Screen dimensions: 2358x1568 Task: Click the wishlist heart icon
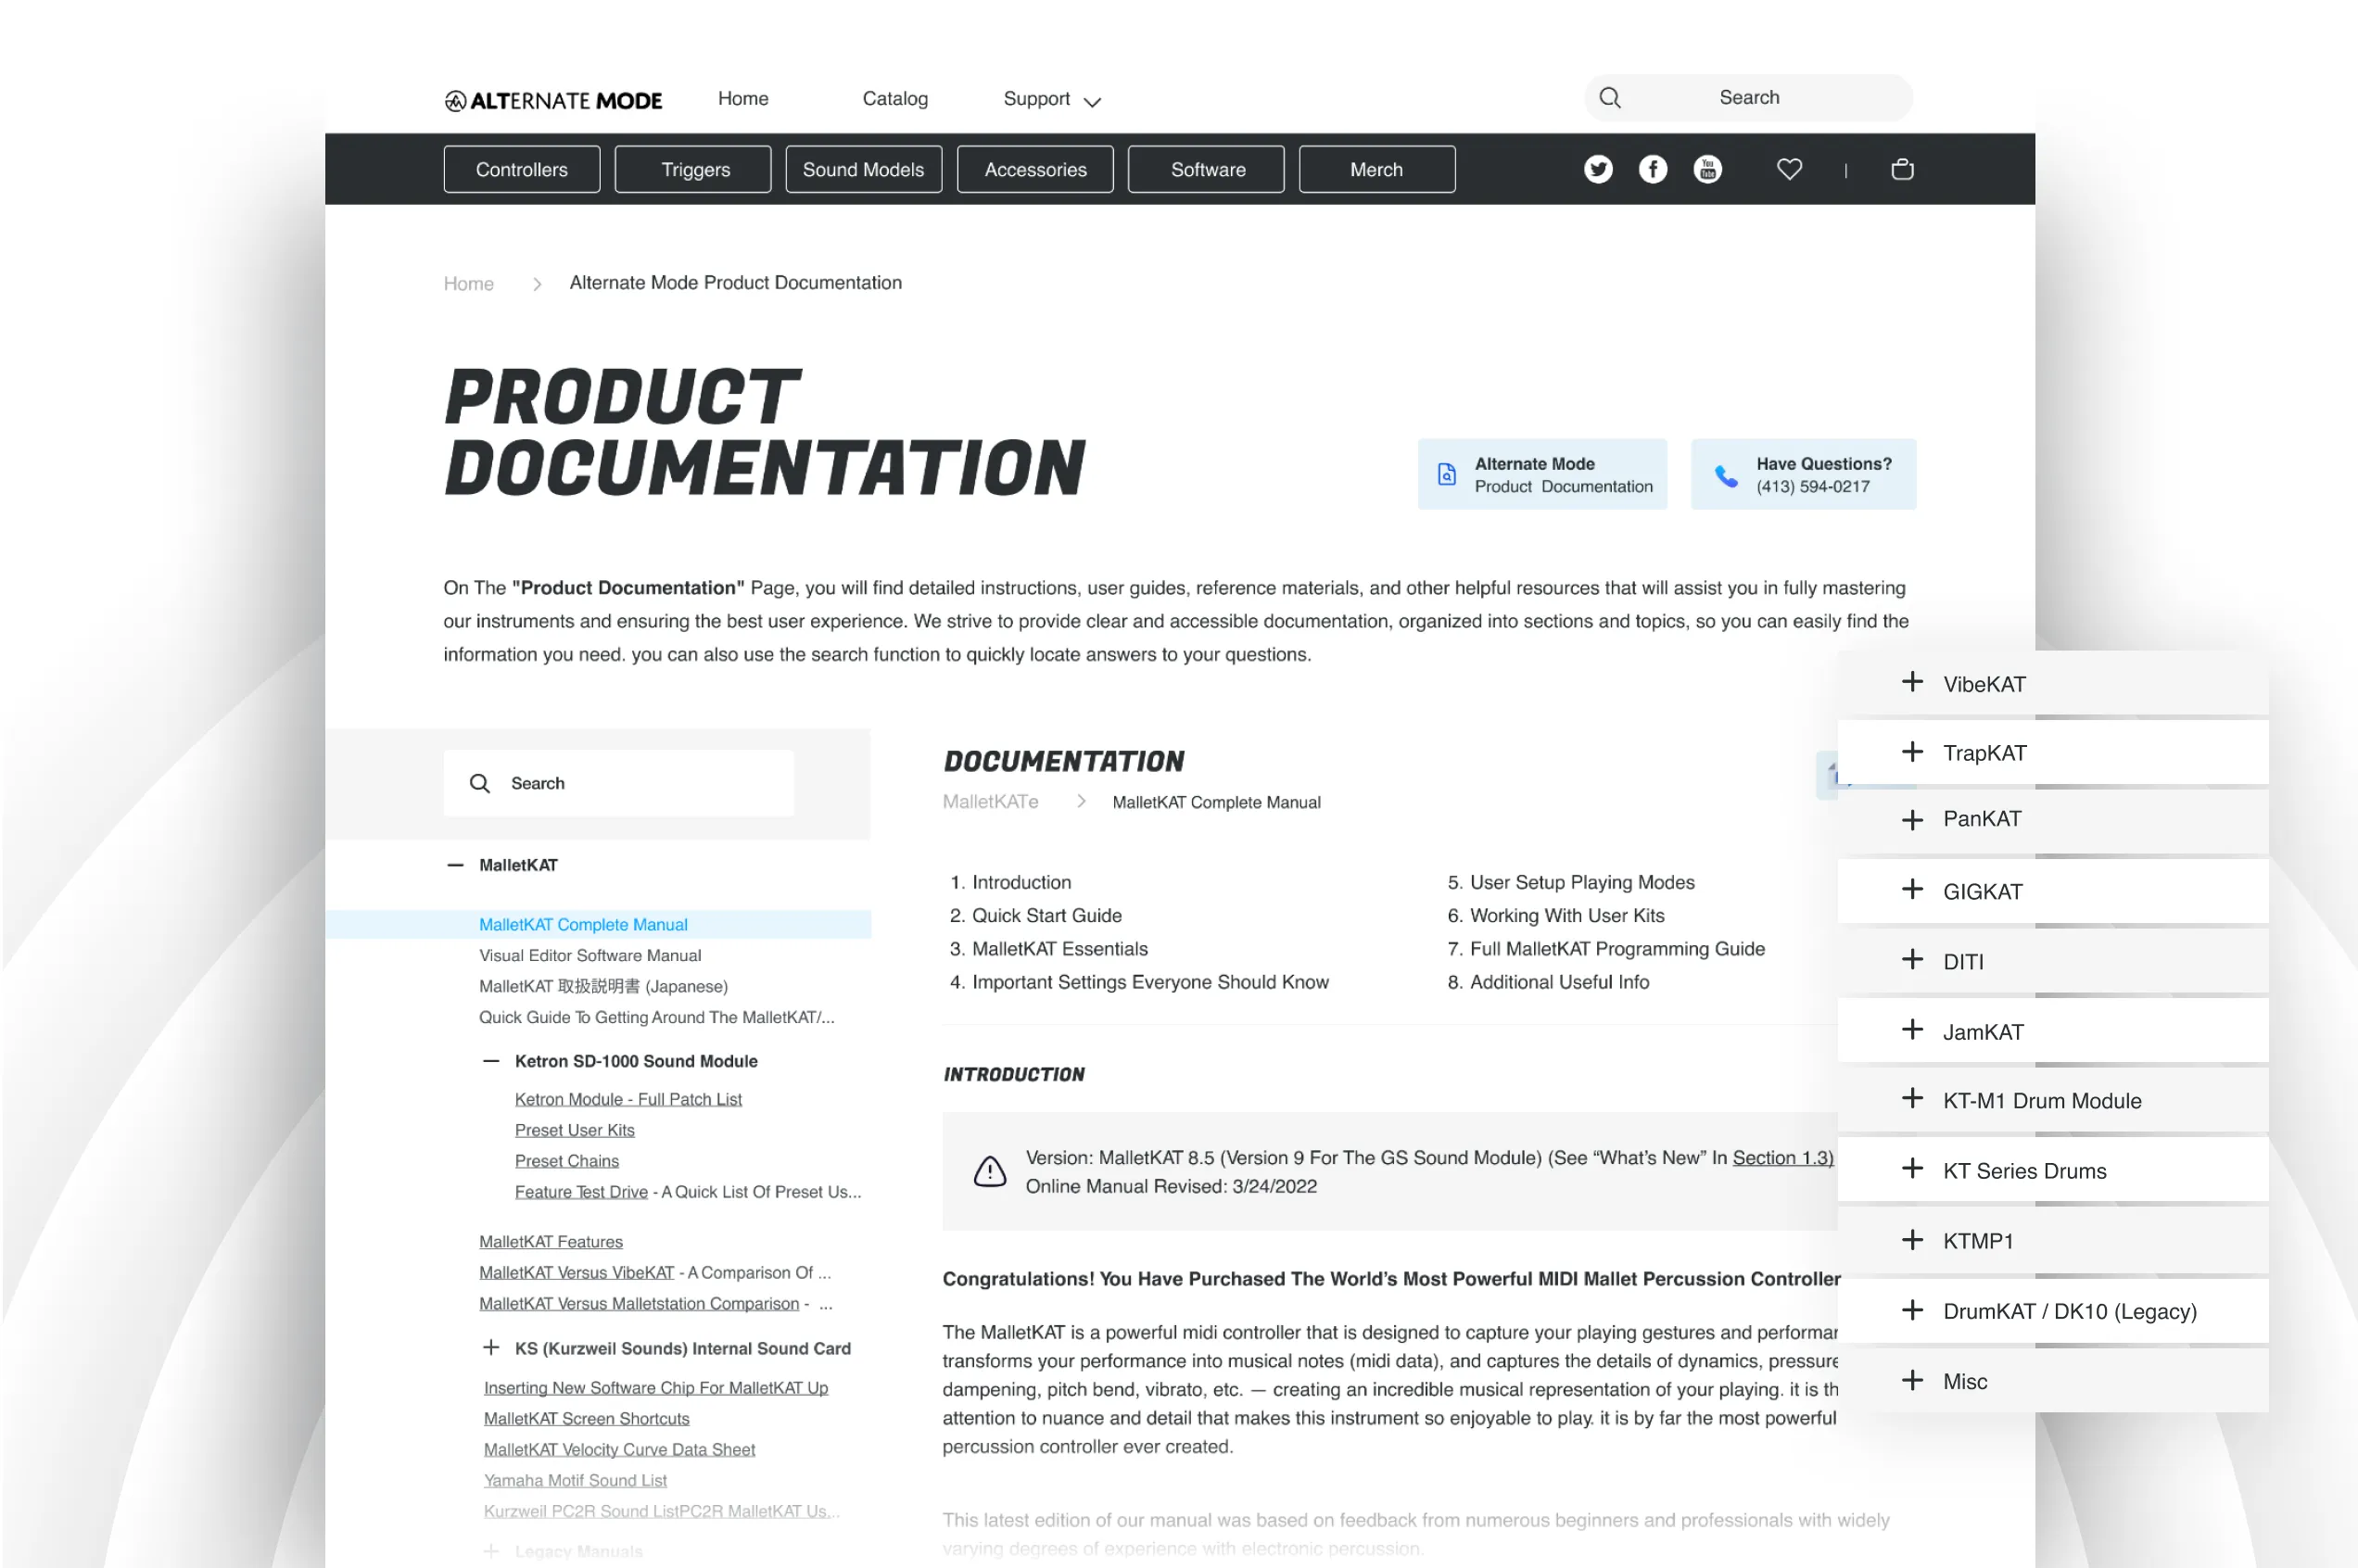tap(1789, 169)
